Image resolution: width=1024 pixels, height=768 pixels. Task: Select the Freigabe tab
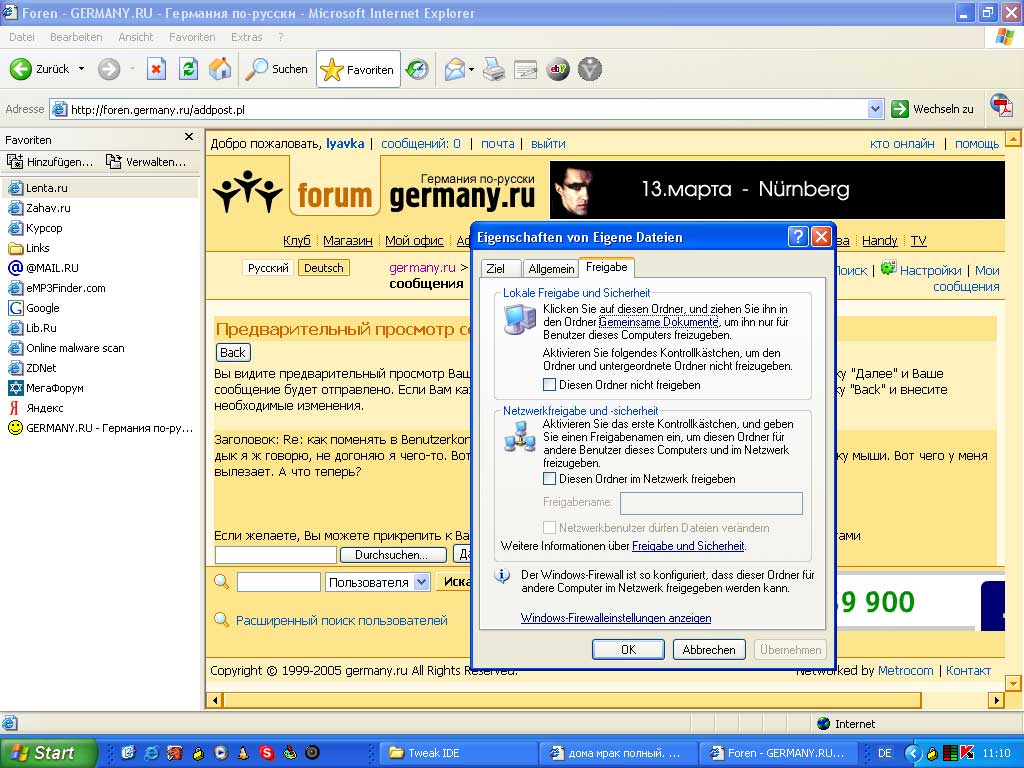click(607, 266)
